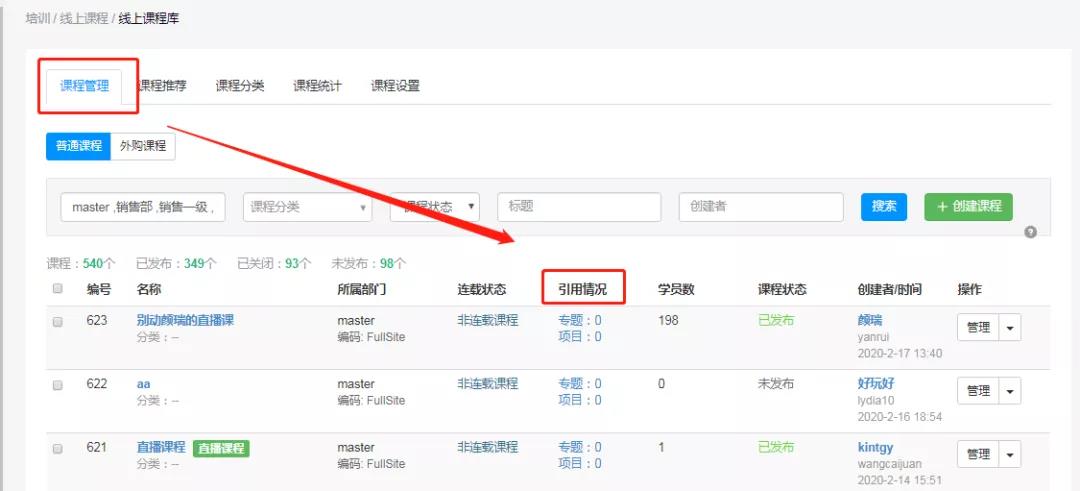1080x491 pixels.
Task: Click 项目 : 0 link for course 622
Action: pos(580,400)
